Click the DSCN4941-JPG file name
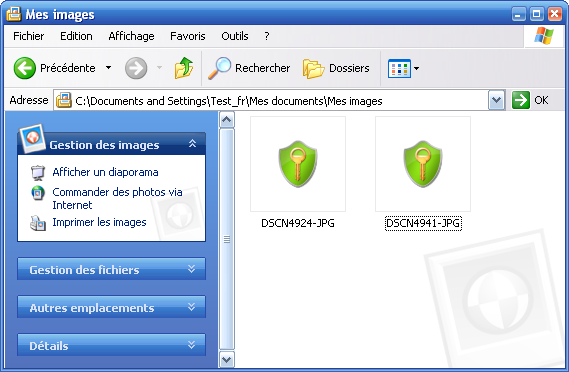The height and width of the screenshot is (372, 569). pos(423,223)
